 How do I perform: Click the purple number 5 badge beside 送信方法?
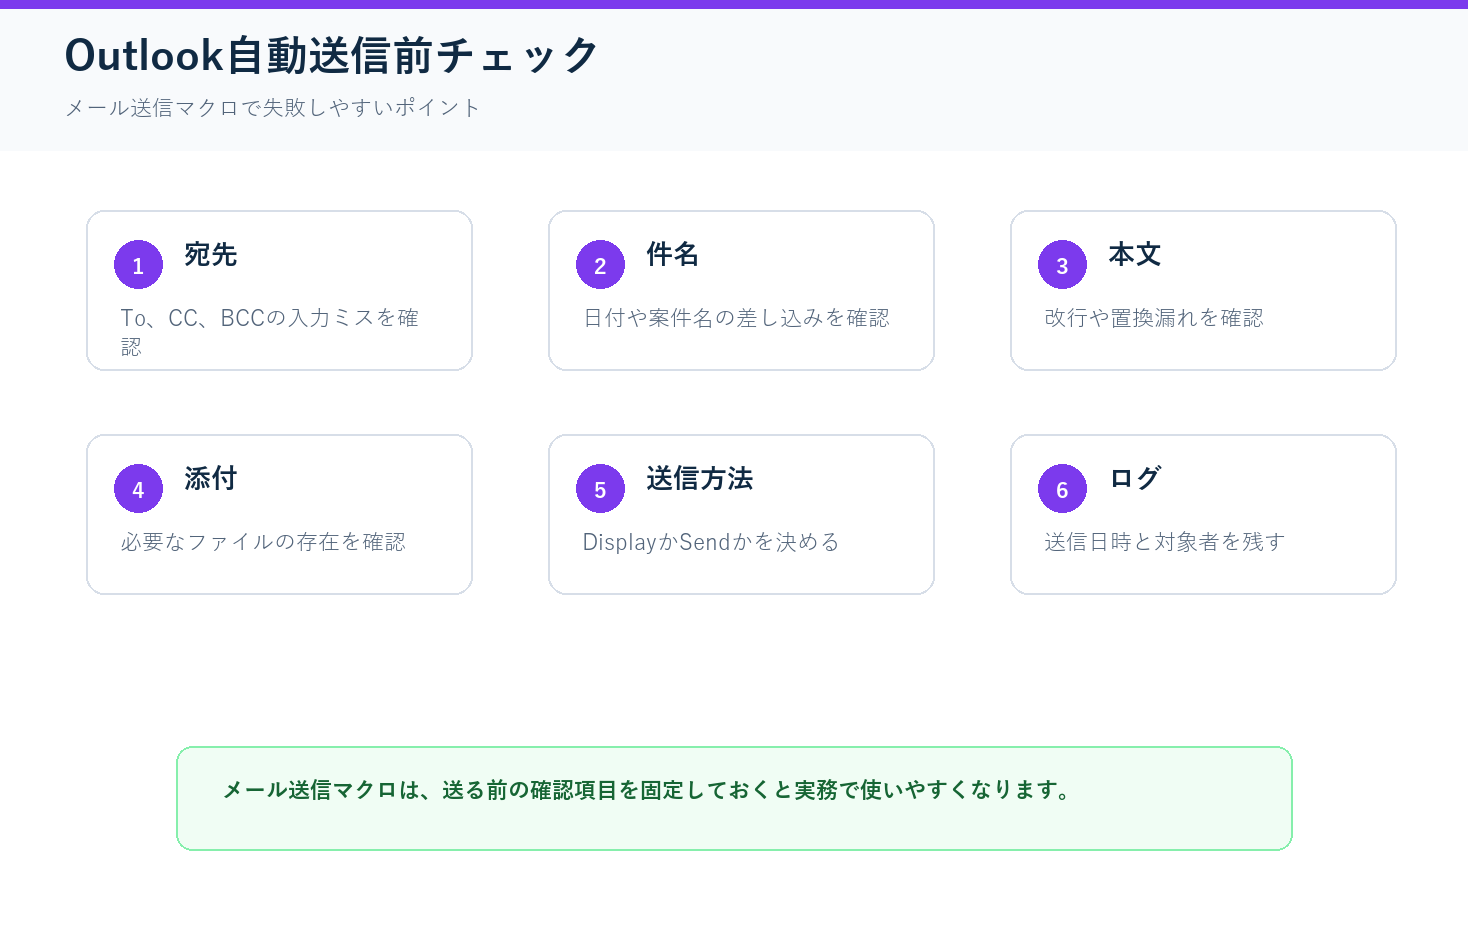coord(600,489)
